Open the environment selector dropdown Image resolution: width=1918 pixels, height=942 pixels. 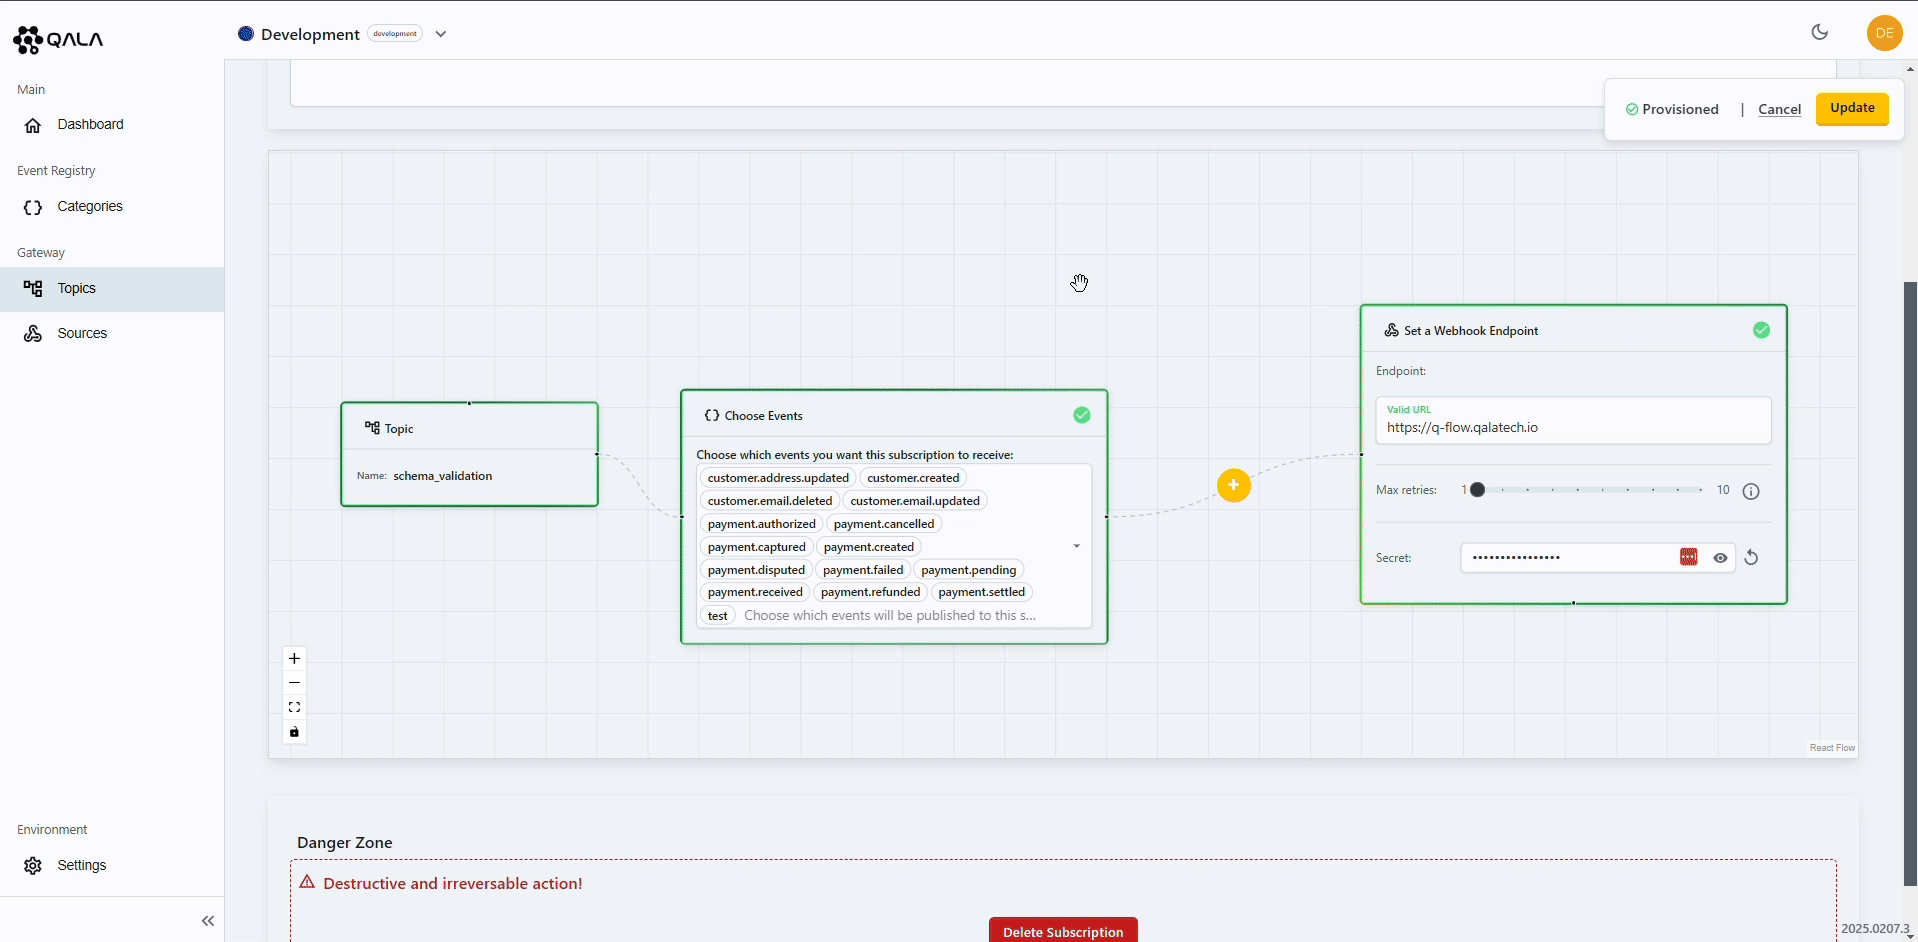440,33
